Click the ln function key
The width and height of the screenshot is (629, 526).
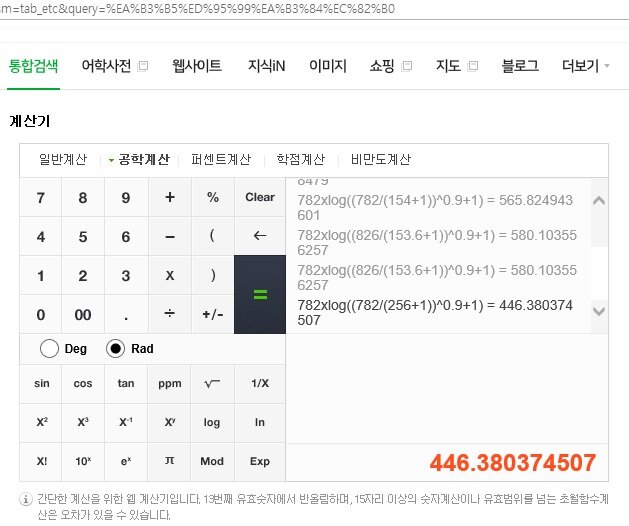click(x=260, y=422)
